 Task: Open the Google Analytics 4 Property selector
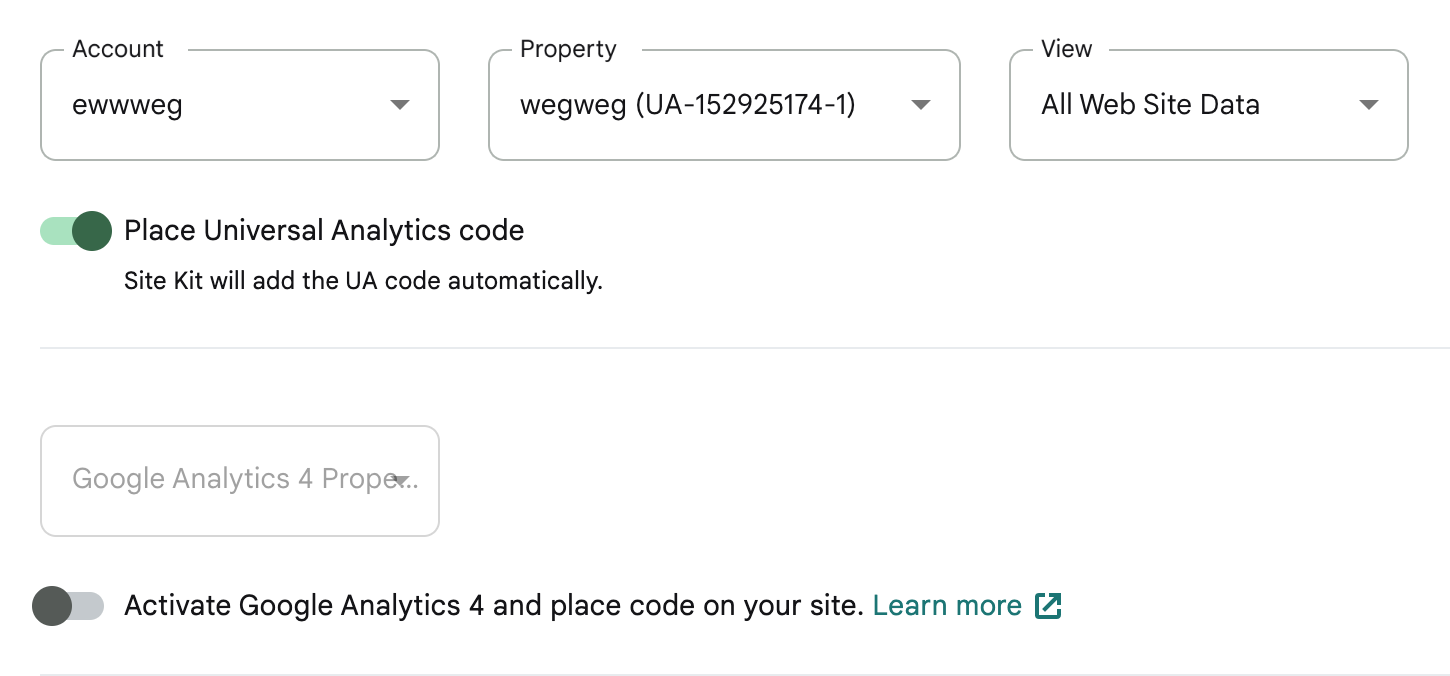(240, 480)
